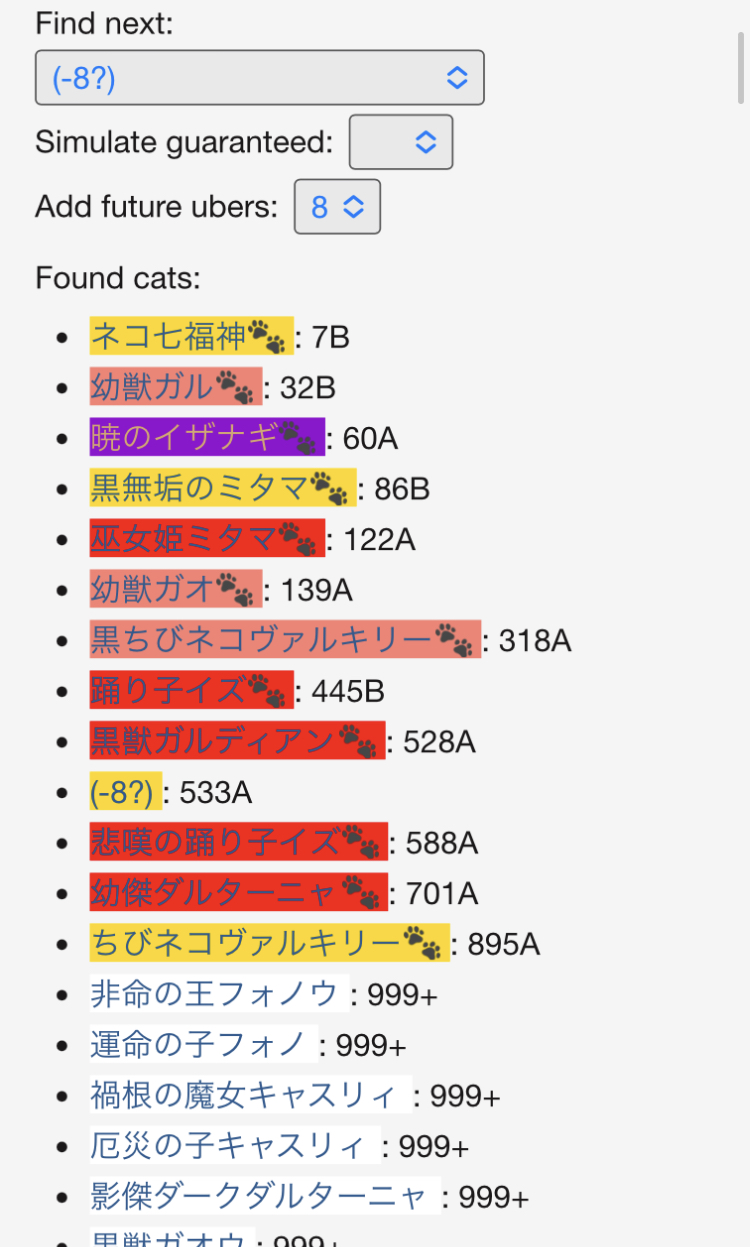Click the paw icon after 黒ちびネコヴァルキリー

(454, 640)
